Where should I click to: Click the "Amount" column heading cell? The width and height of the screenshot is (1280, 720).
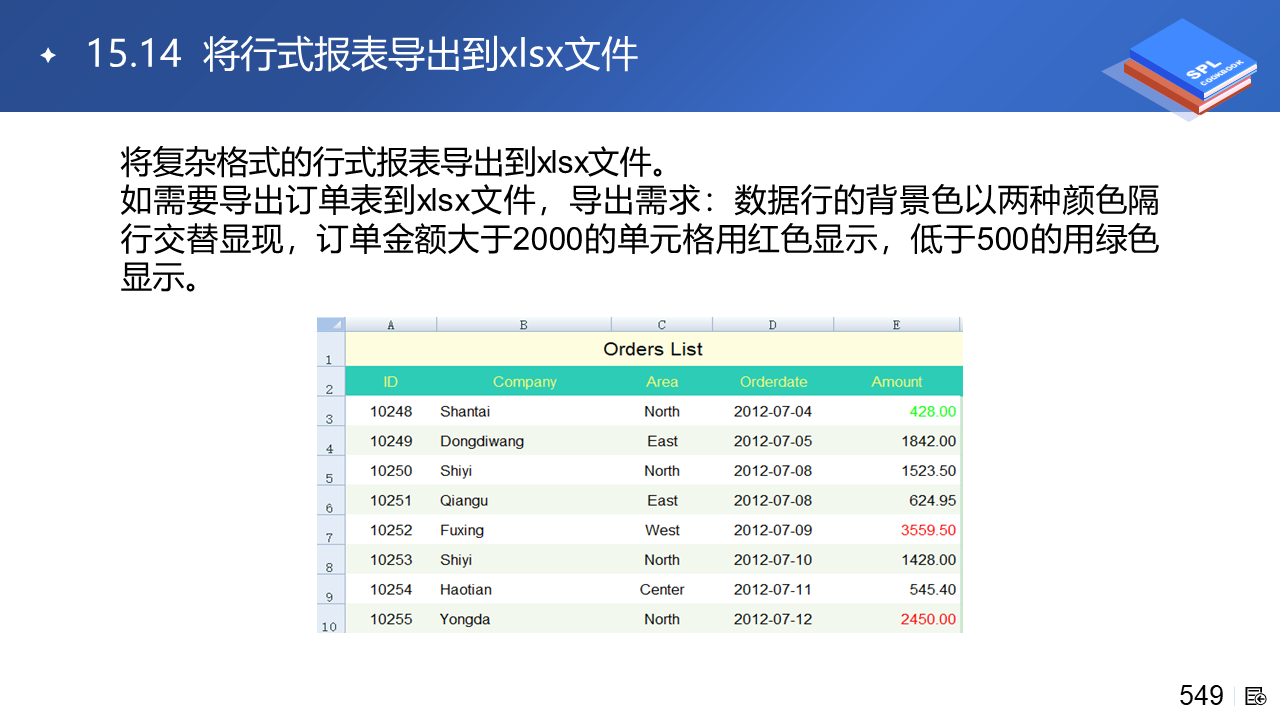pos(897,381)
